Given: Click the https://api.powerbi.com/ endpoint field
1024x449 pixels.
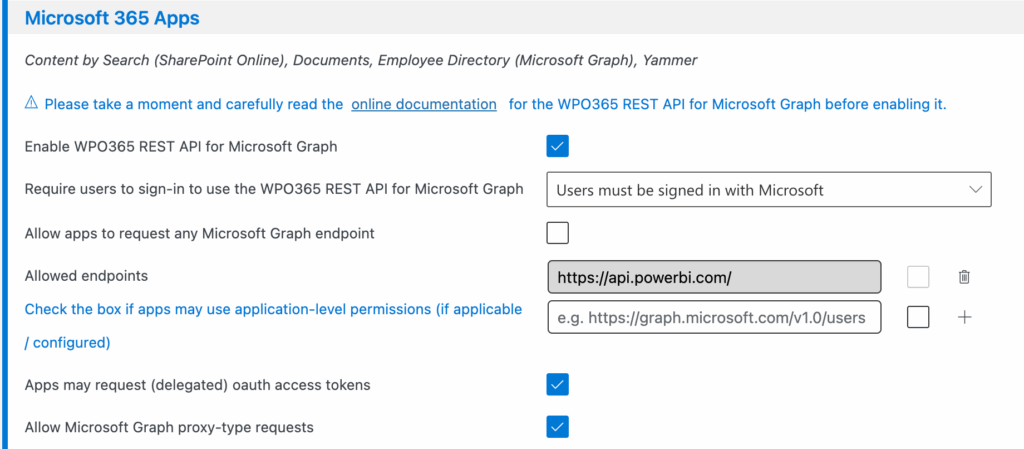Looking at the screenshot, I should coord(714,277).
